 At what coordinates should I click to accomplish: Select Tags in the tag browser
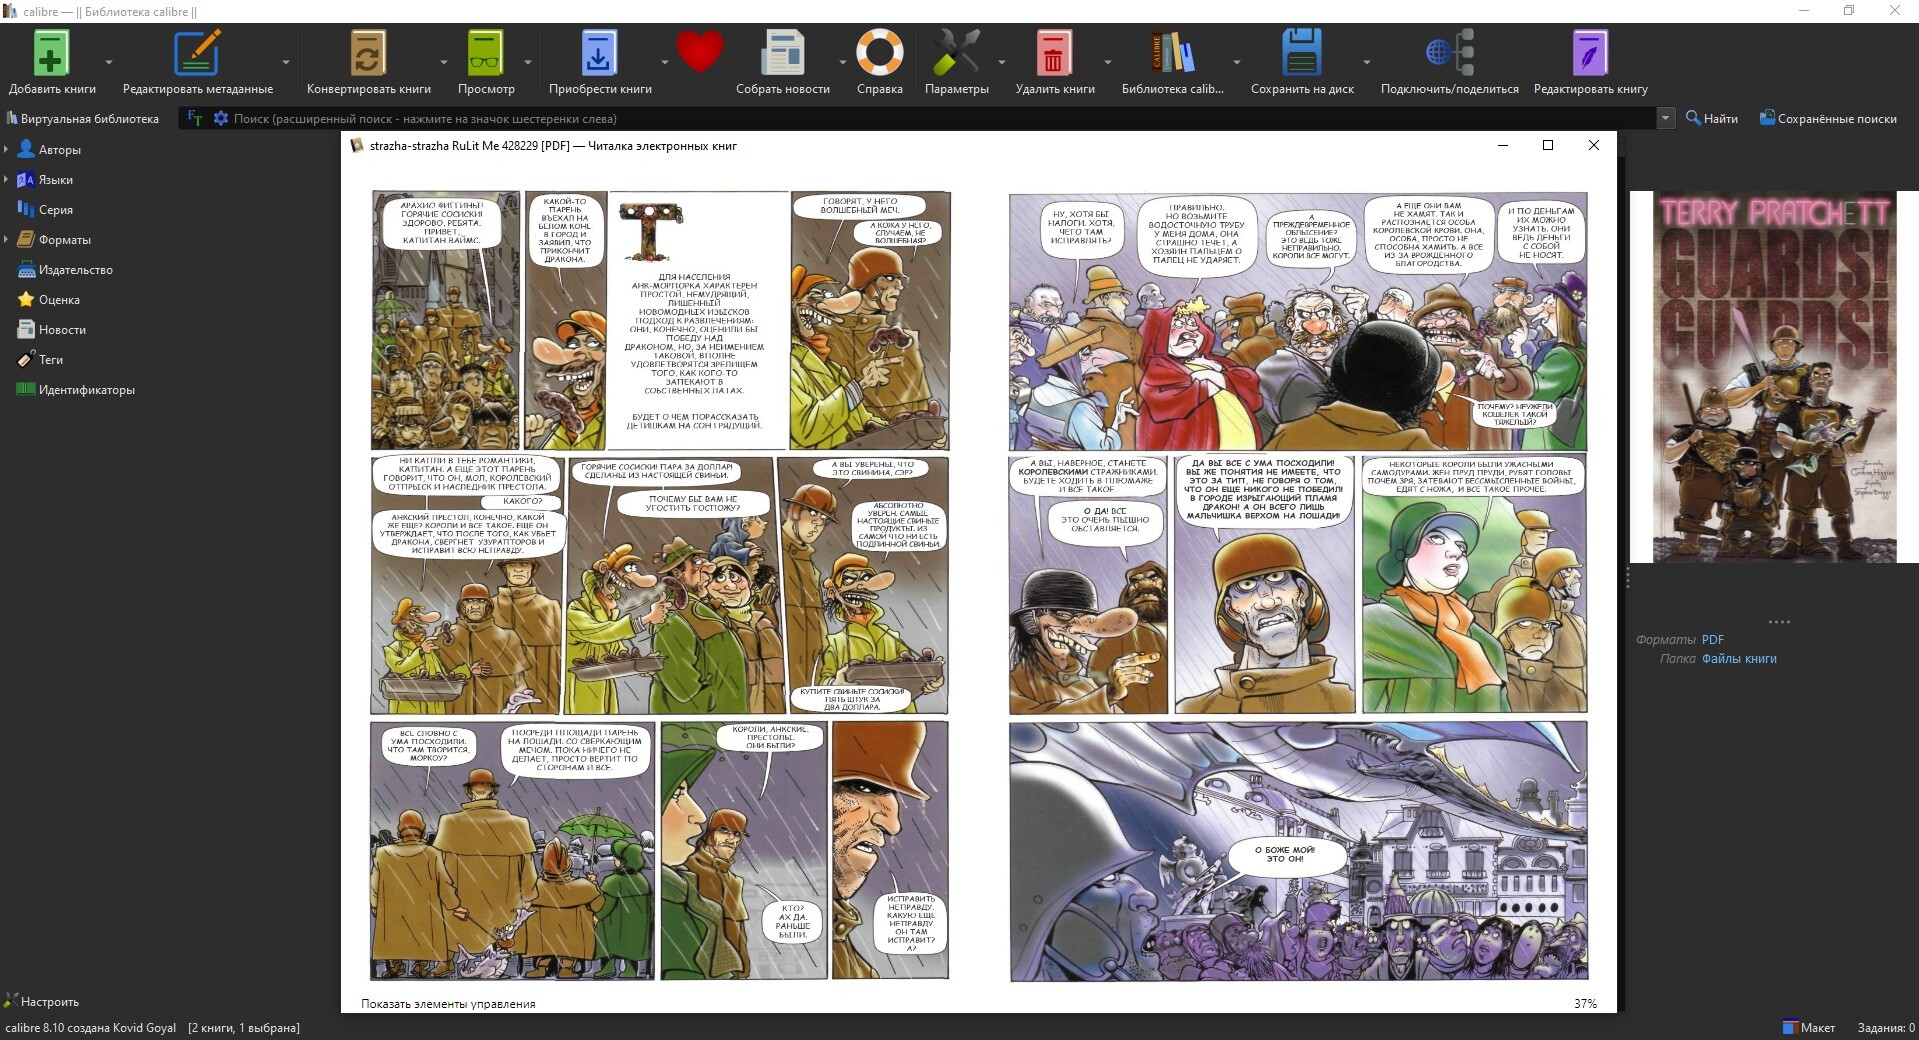pos(50,360)
